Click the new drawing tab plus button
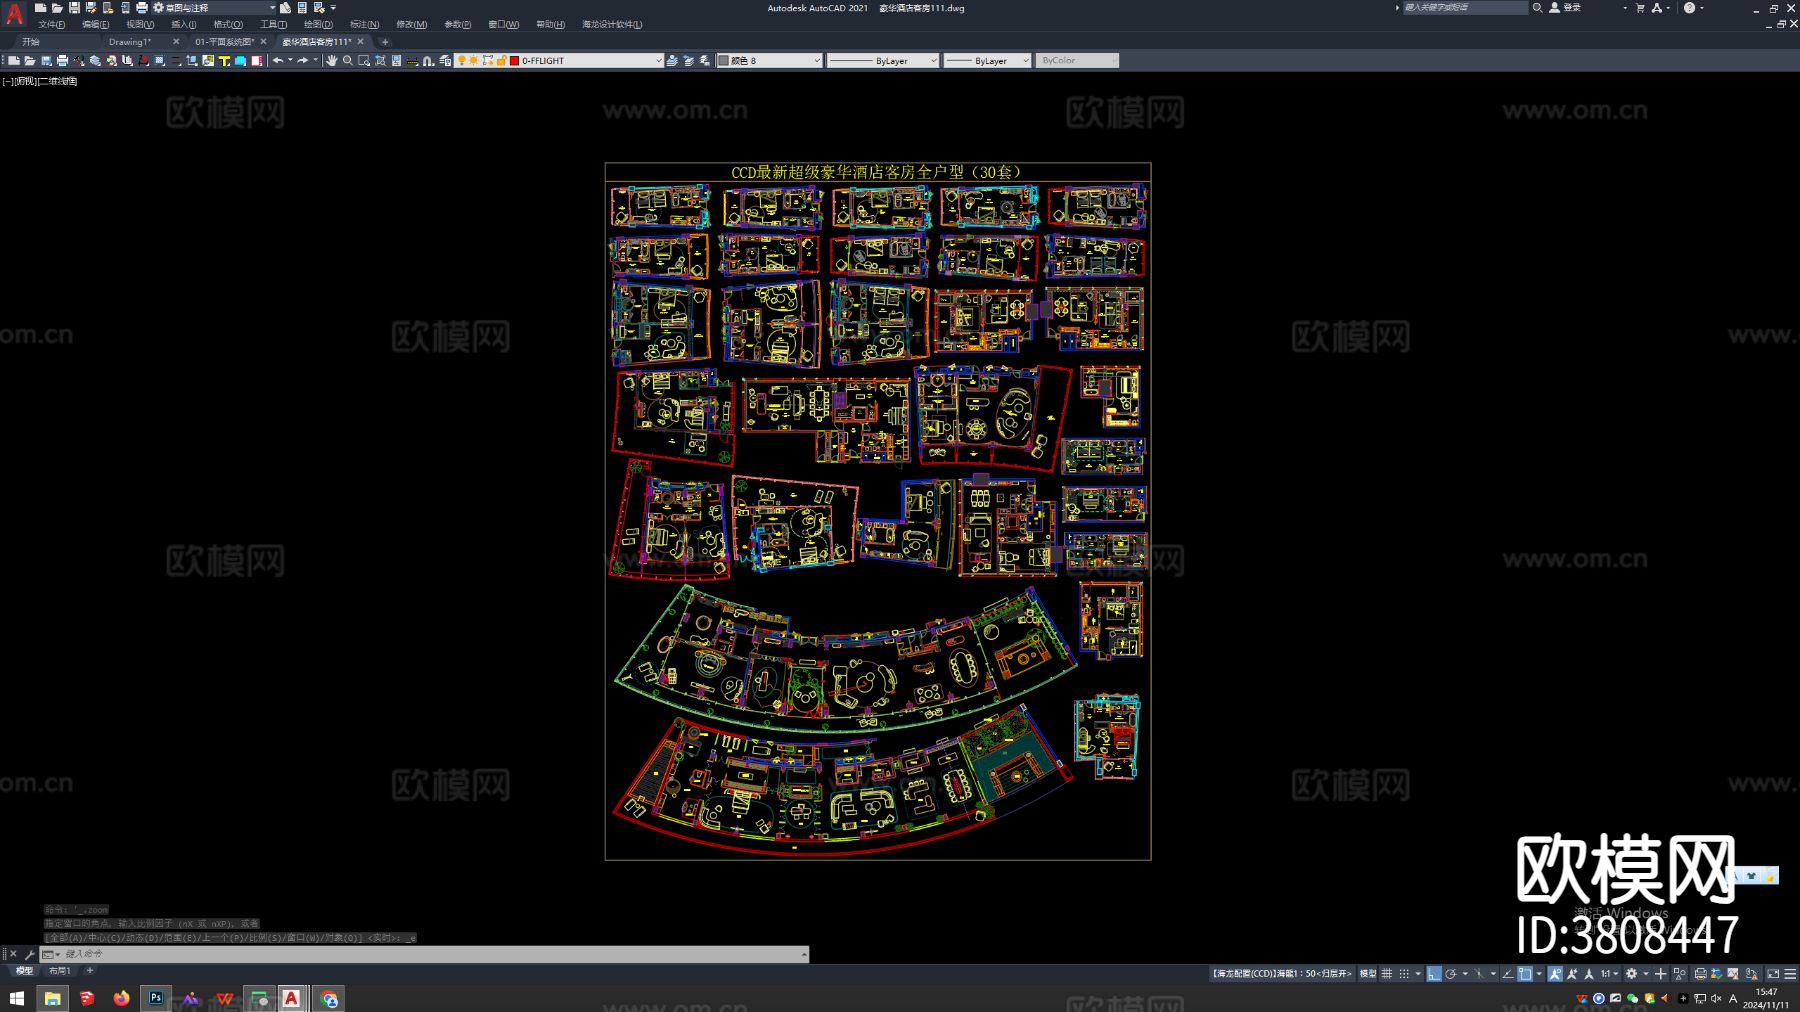 [x=385, y=42]
